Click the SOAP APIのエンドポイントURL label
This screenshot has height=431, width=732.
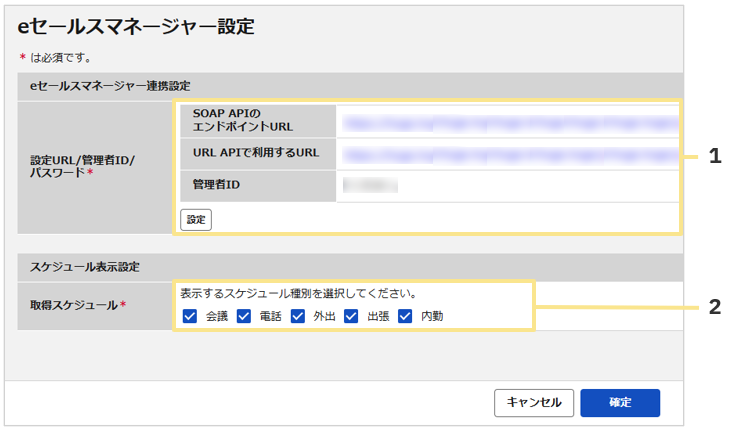(243, 120)
